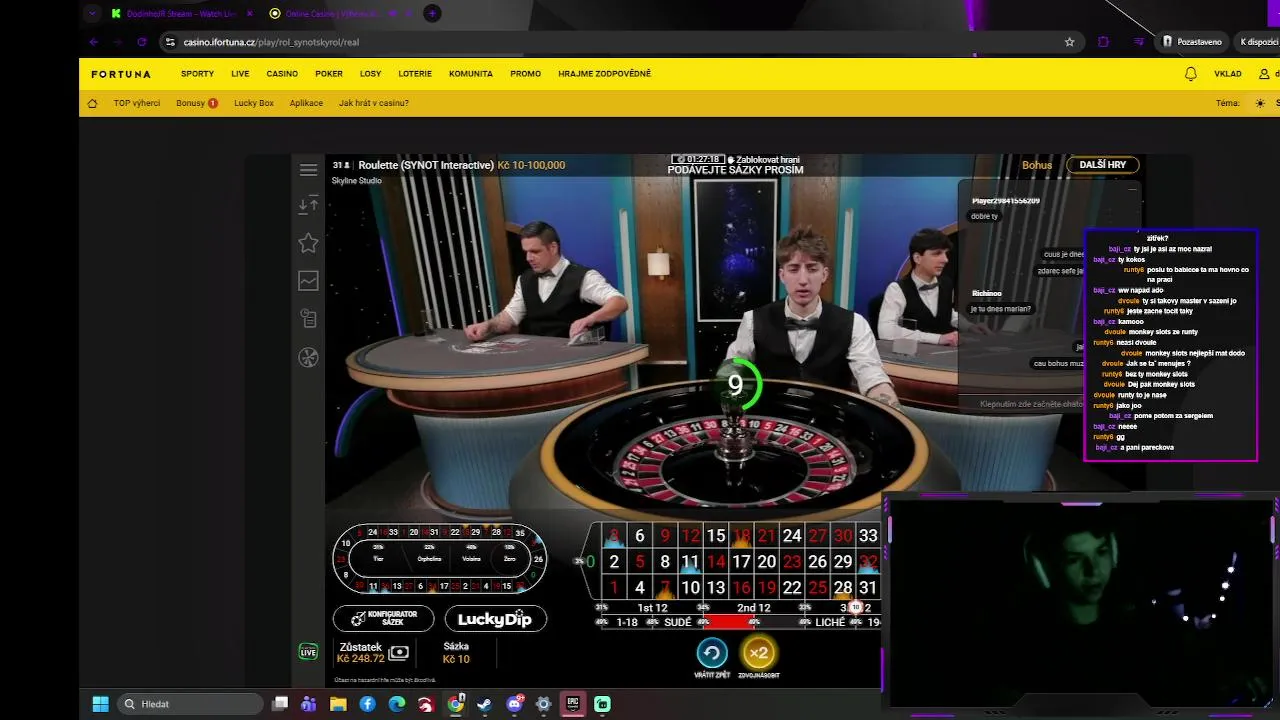This screenshot has width=1280, height=720.
Task: Open notifications bell in Fortuna header
Action: coord(1190,74)
